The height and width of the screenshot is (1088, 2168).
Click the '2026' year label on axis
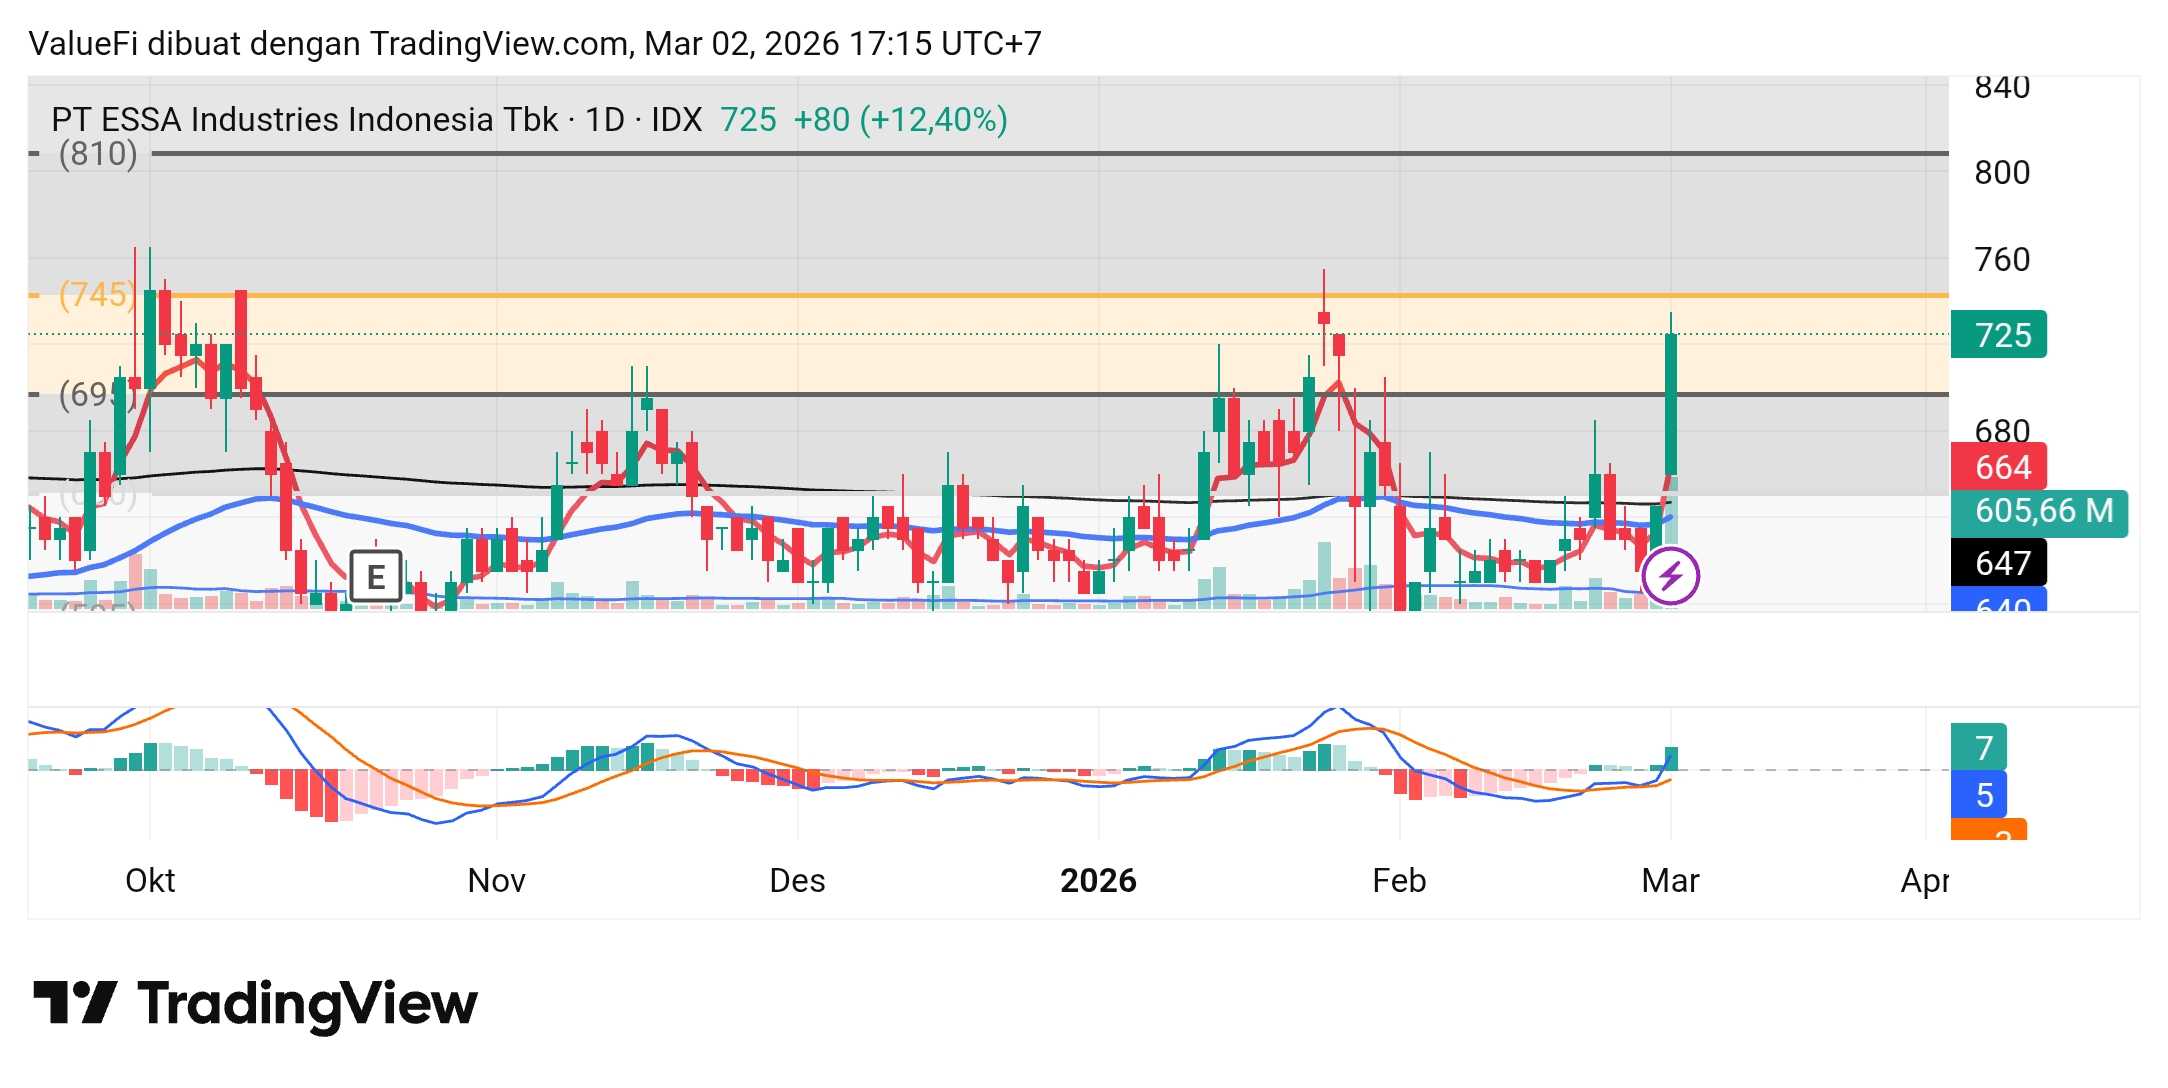[1098, 881]
